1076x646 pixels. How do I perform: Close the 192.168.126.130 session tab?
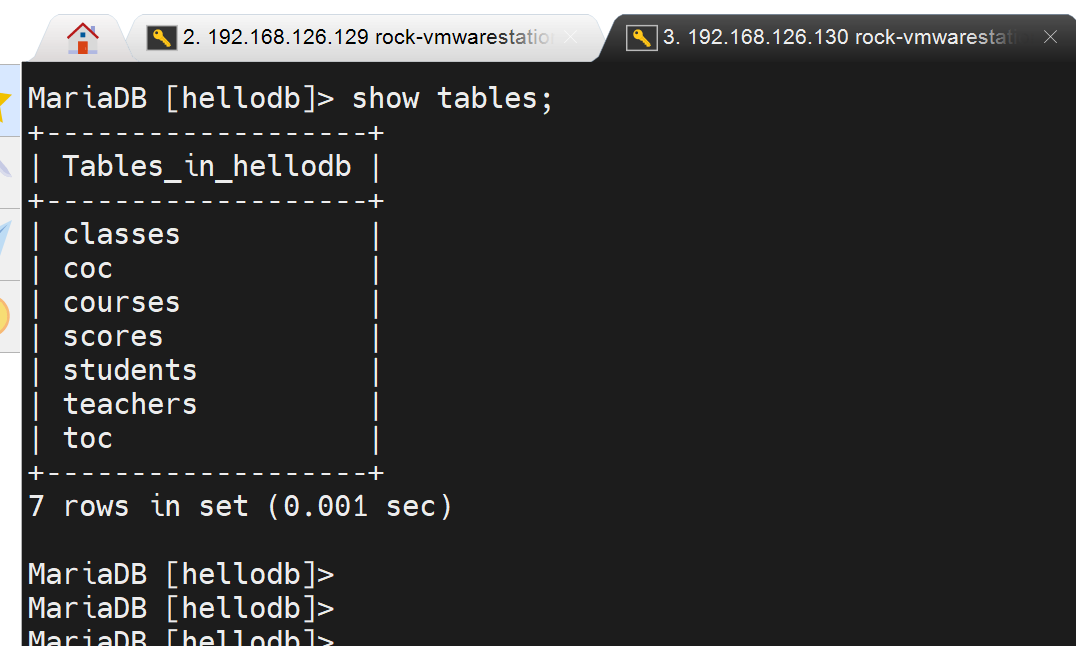click(1050, 38)
